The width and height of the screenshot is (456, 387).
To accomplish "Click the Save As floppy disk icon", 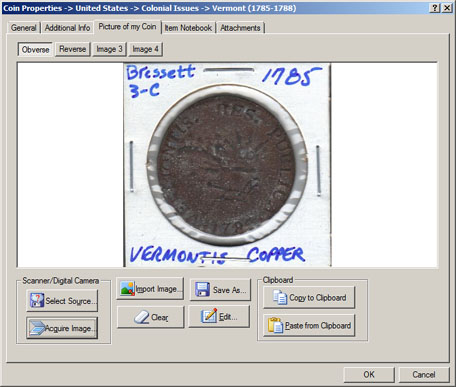I will 202,289.
